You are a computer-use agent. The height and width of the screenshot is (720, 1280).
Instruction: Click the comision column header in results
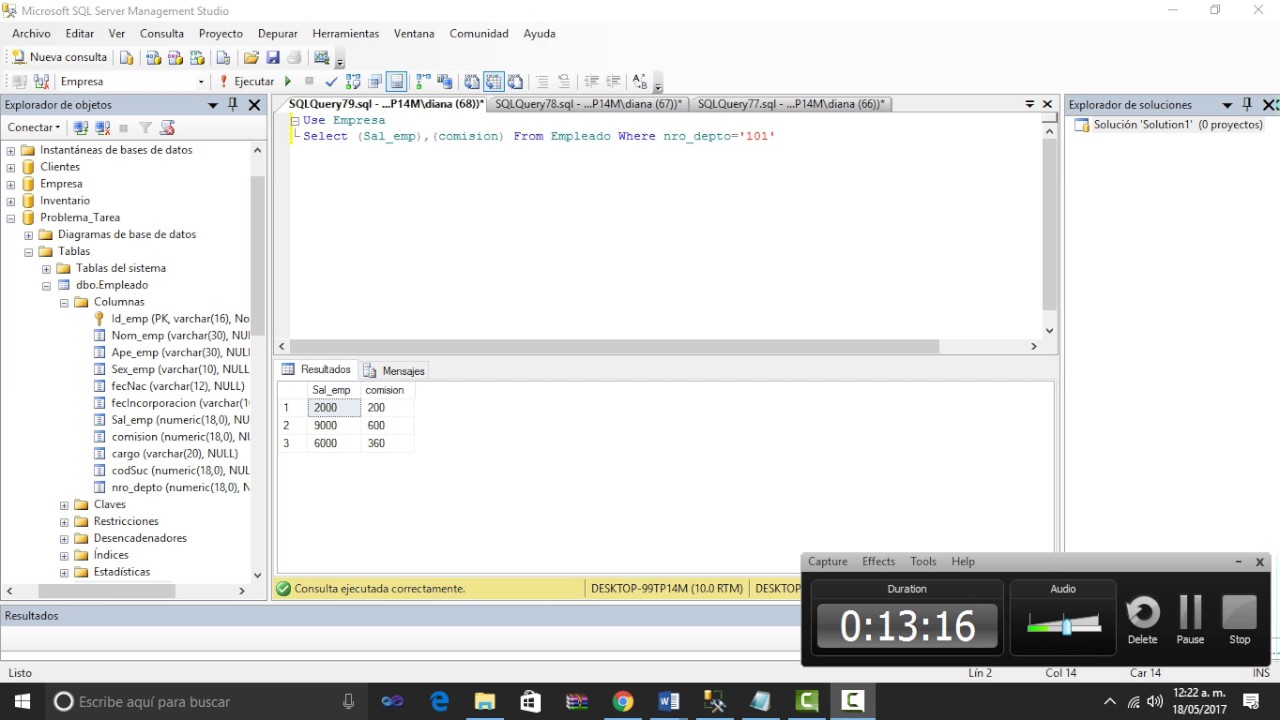click(387, 390)
